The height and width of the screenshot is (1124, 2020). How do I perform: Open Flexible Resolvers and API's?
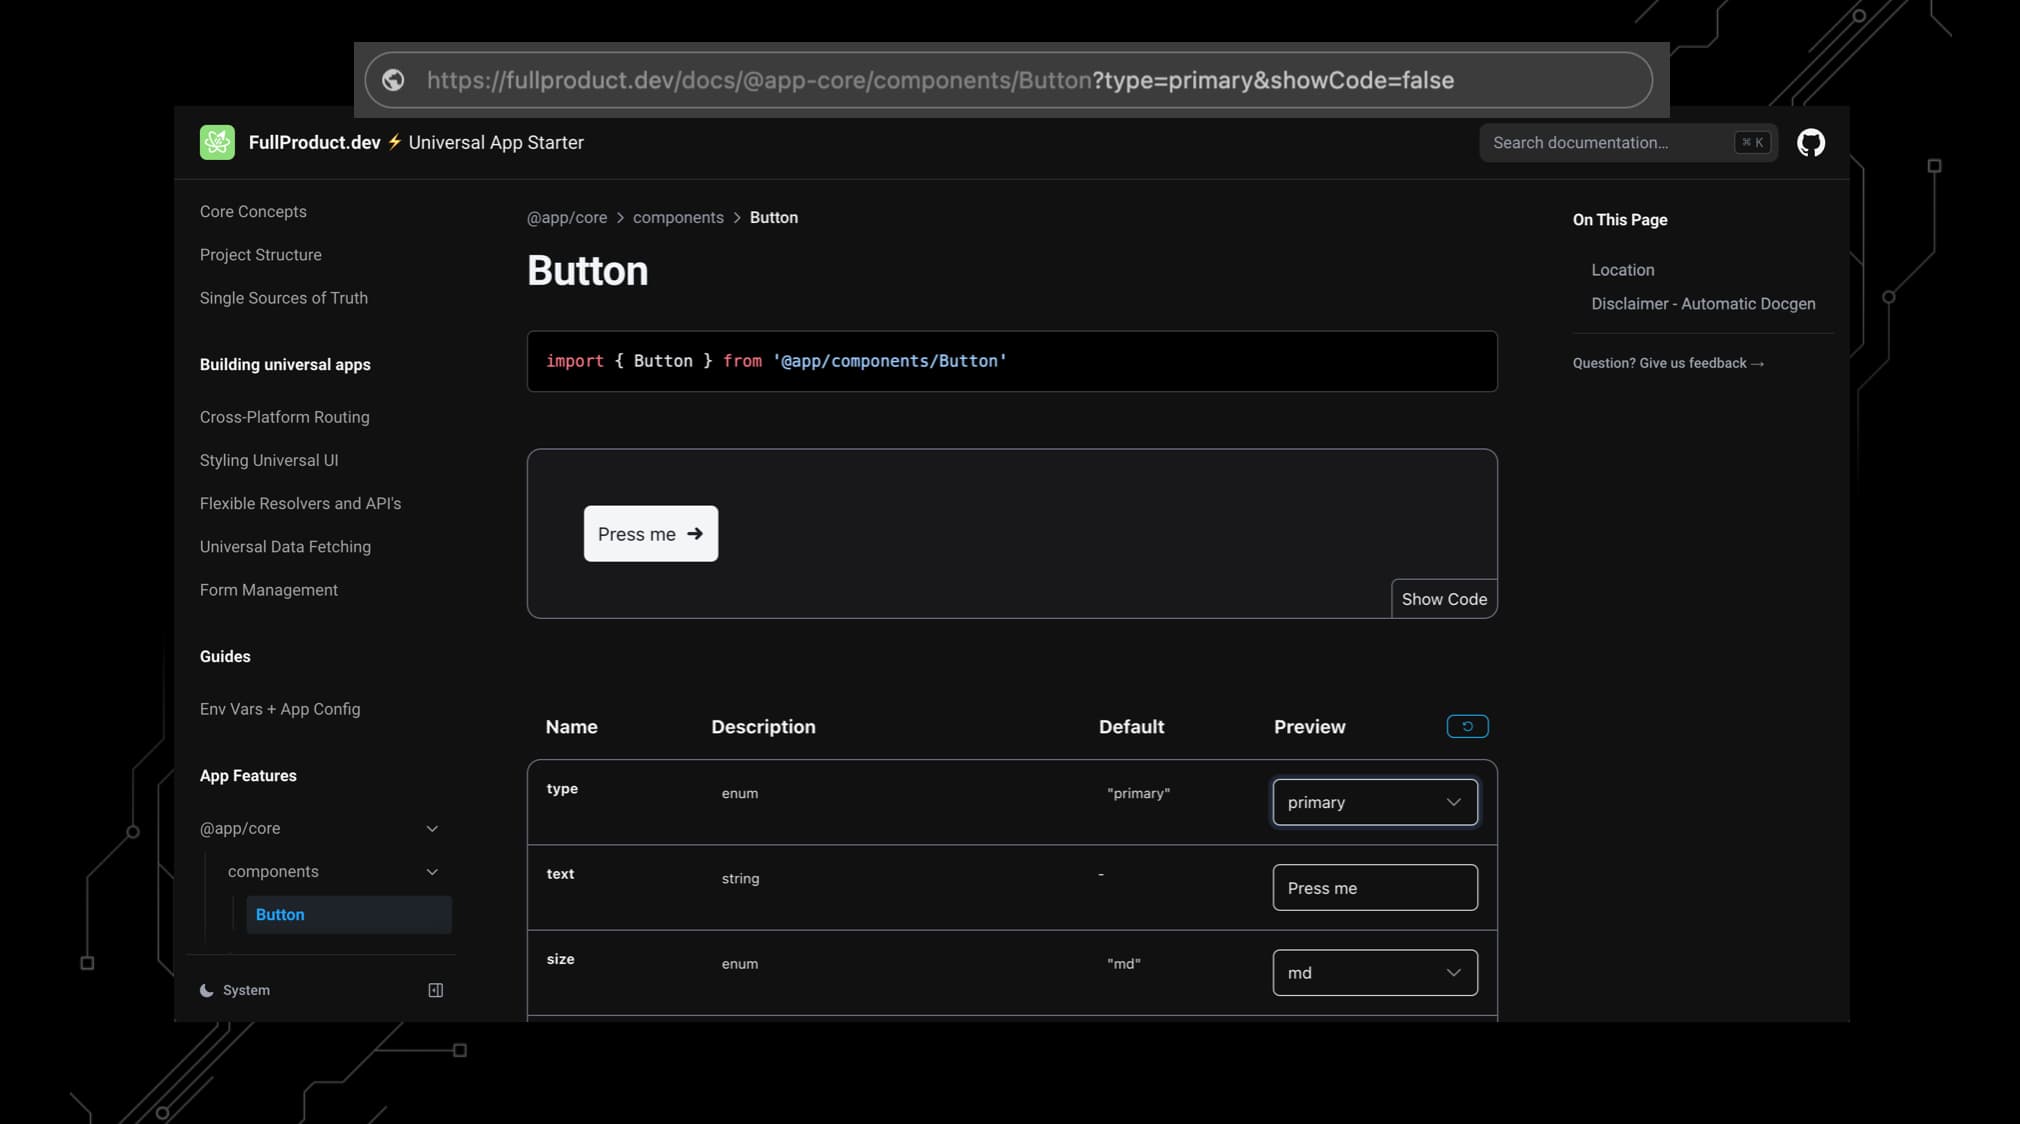300,503
